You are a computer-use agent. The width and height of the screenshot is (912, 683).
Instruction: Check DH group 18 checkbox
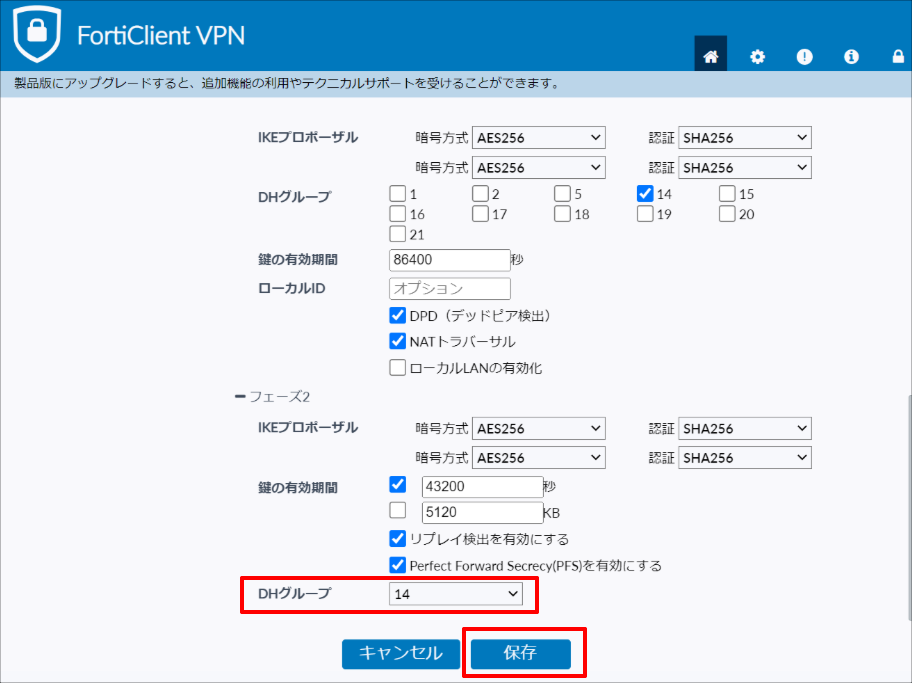(562, 214)
